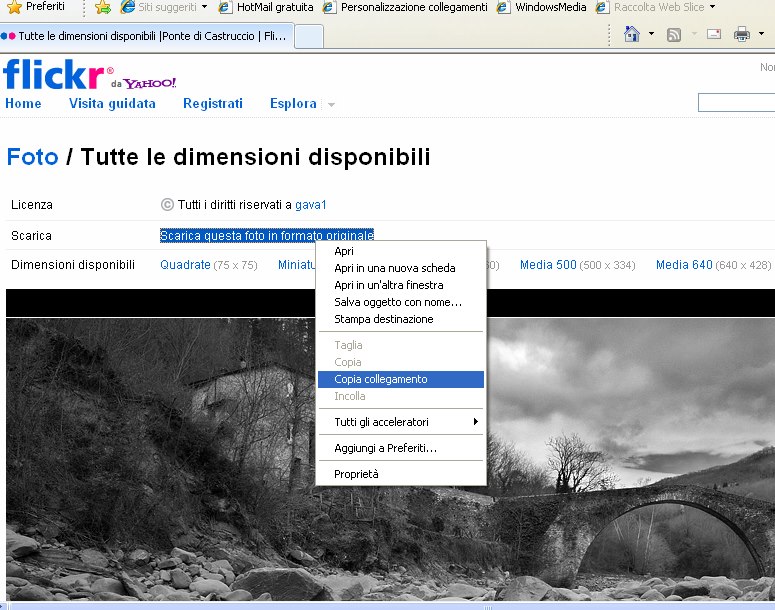Open the Media 640 size link
775x610 pixels.
tap(684, 265)
